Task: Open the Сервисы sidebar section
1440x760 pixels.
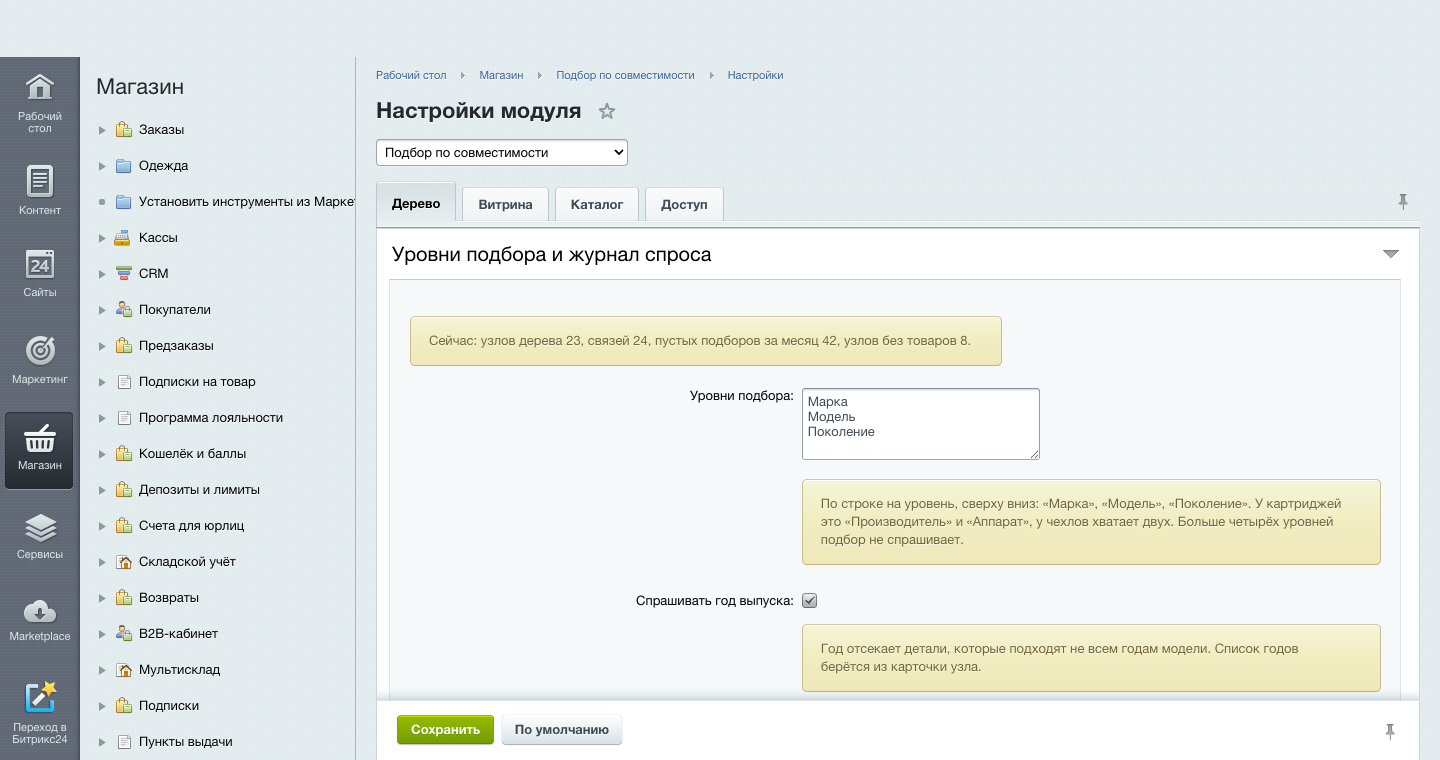Action: (39, 535)
